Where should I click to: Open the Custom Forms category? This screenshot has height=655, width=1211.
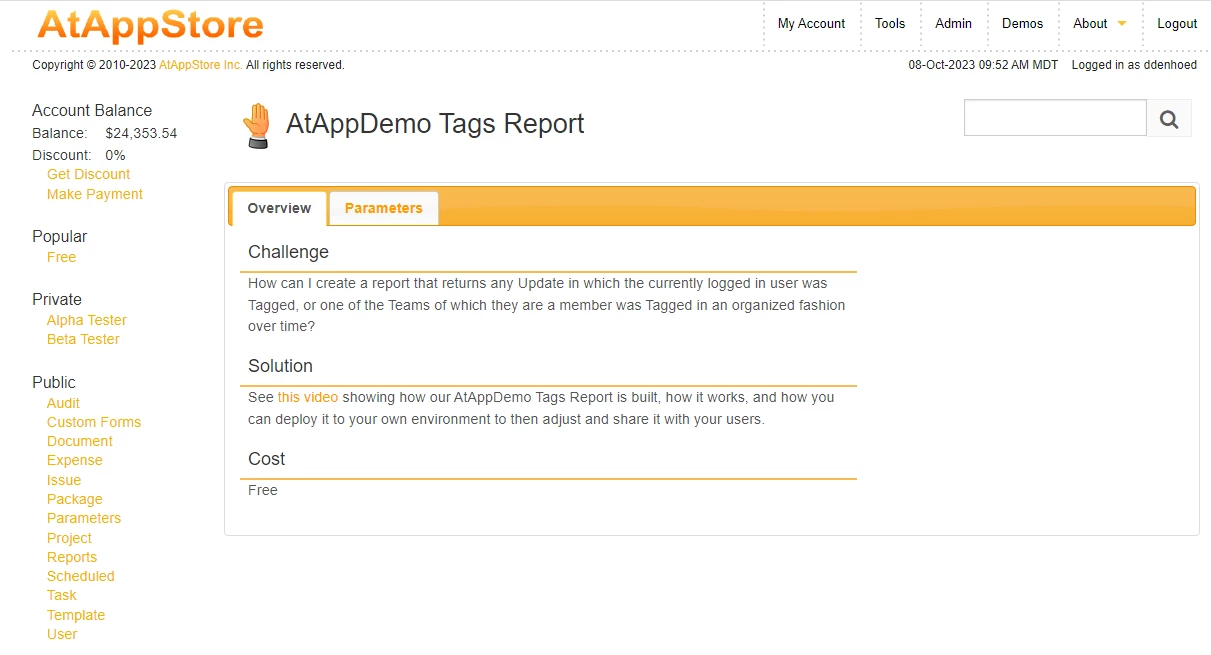pos(94,422)
